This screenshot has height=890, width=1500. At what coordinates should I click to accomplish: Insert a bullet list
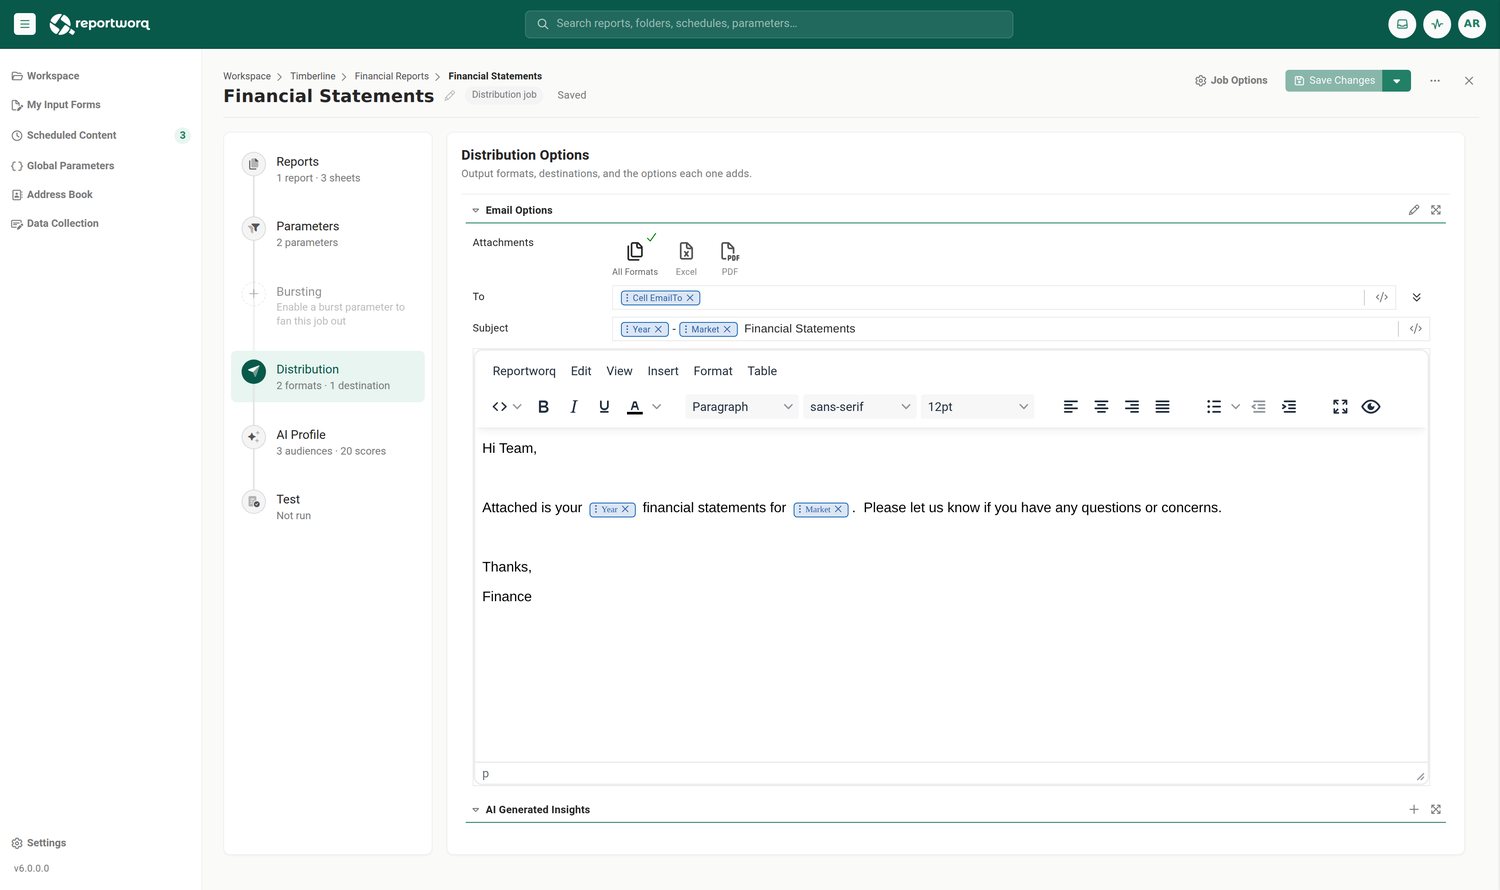(1214, 407)
